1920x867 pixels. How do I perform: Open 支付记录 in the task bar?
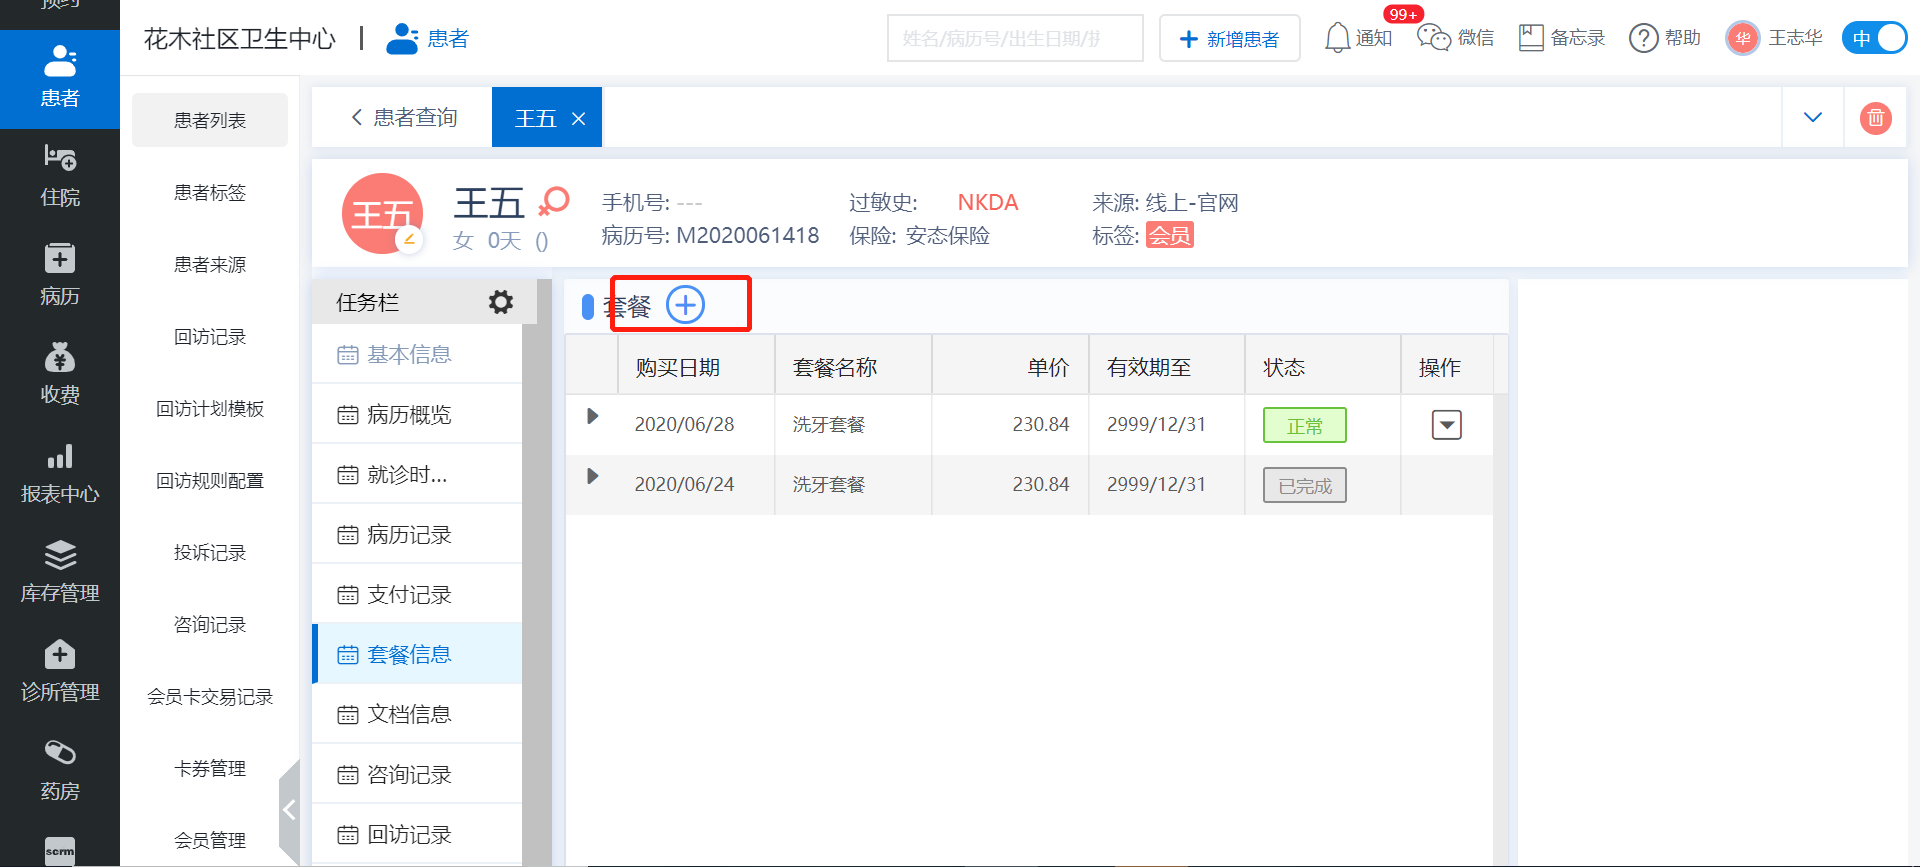click(417, 594)
